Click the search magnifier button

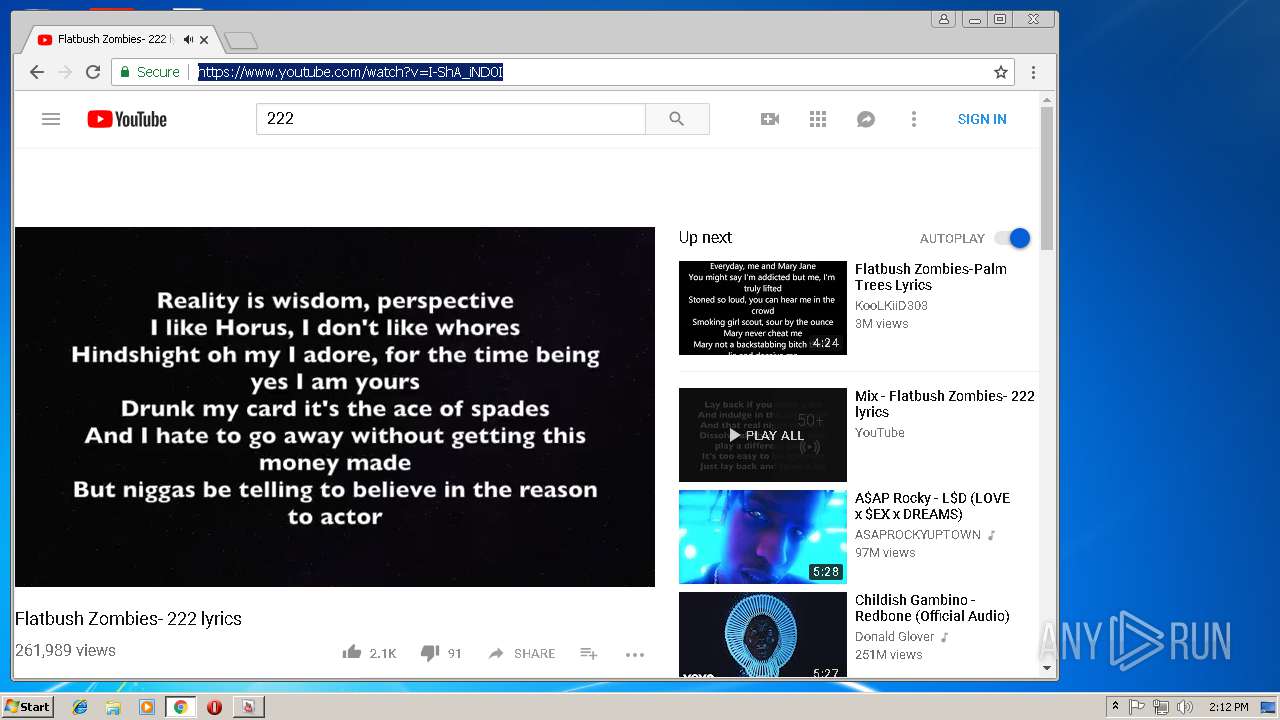pos(677,119)
